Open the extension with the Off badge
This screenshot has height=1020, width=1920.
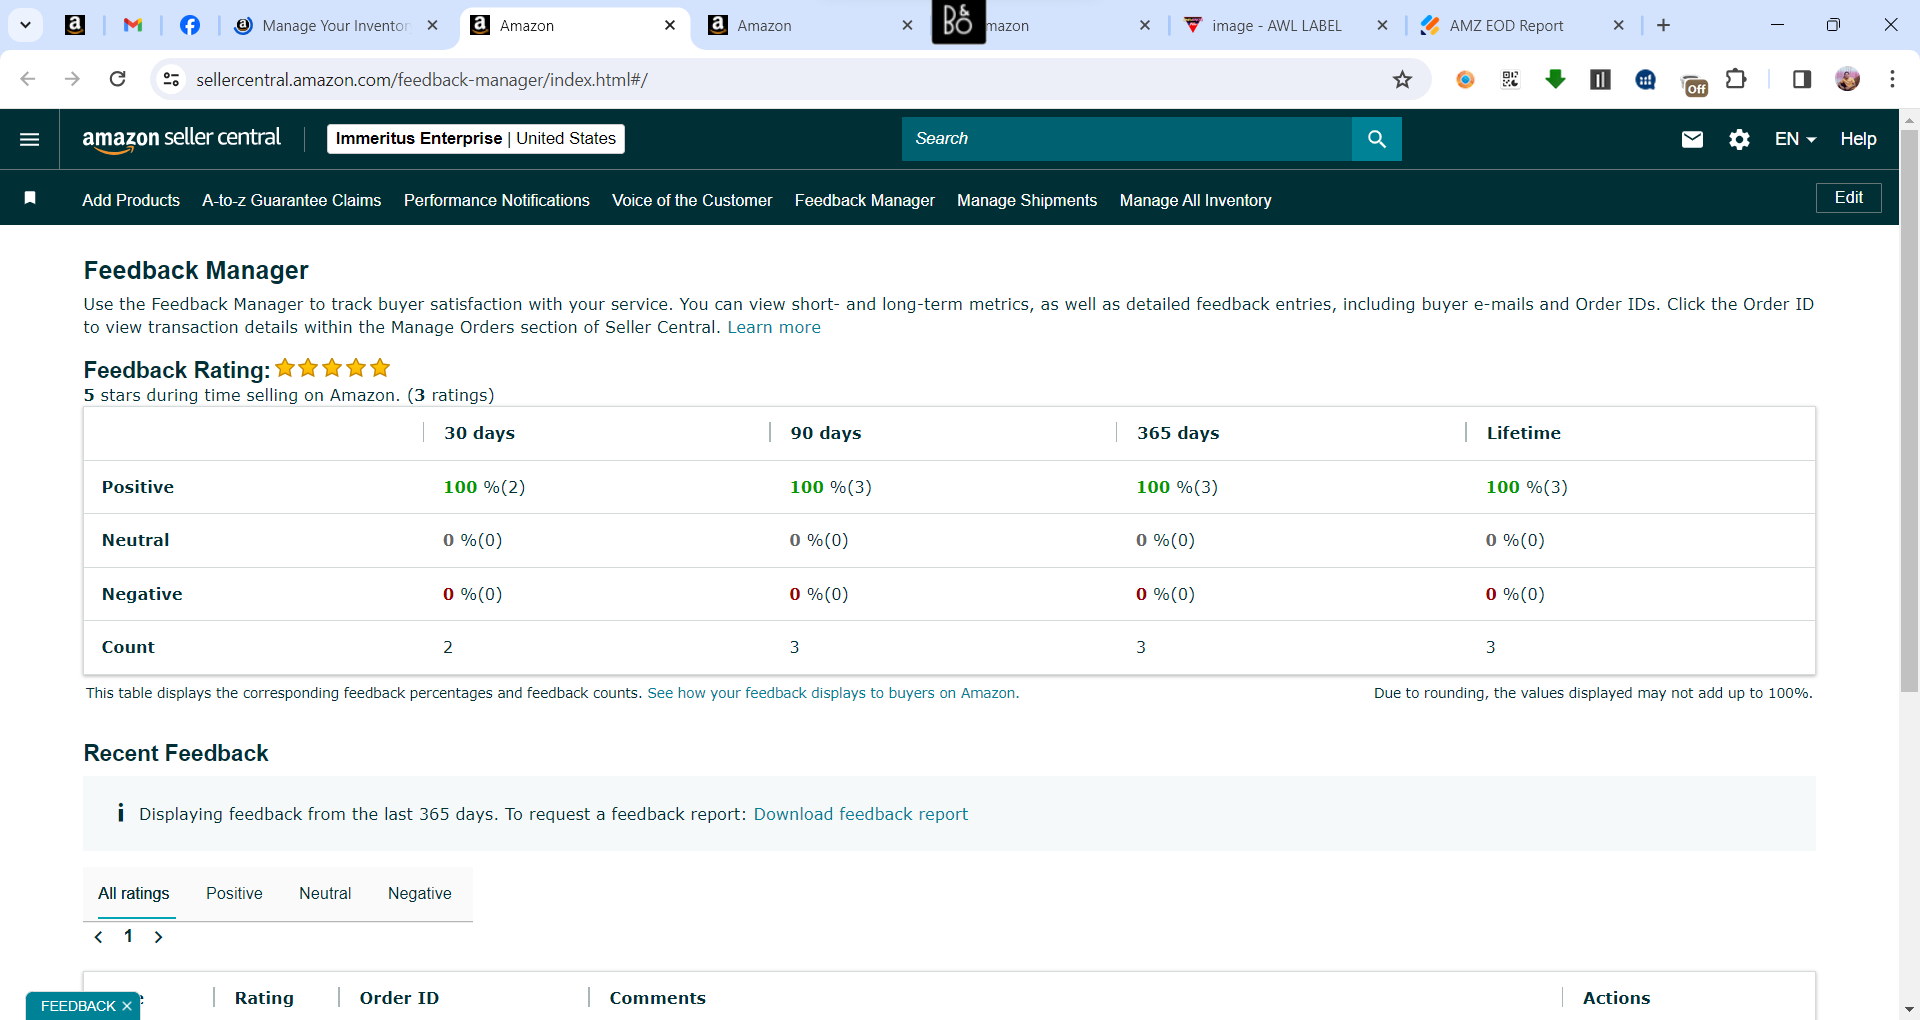[1692, 84]
